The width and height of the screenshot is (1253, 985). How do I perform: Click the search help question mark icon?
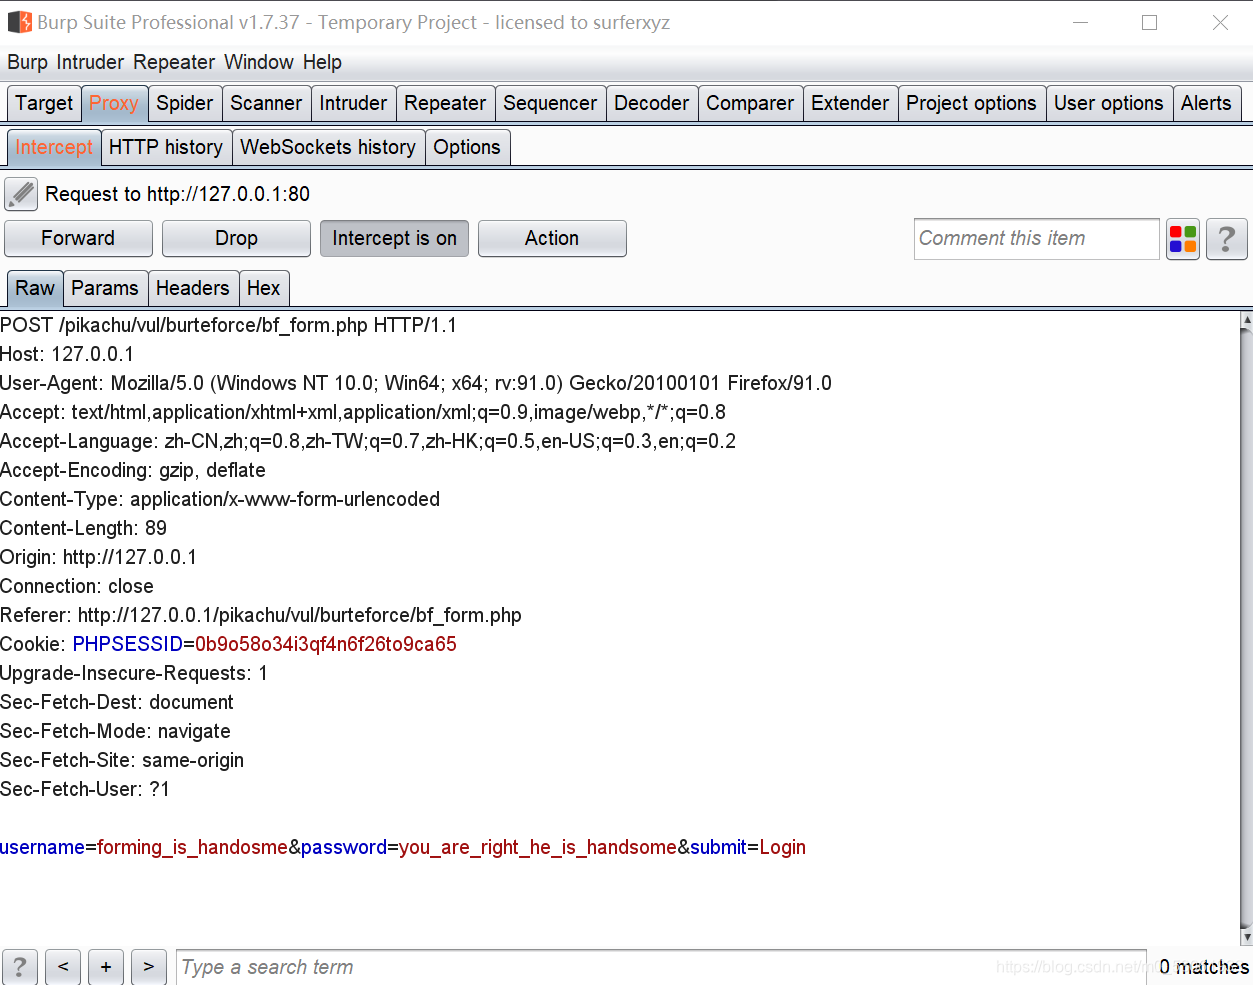pyautogui.click(x=20, y=967)
